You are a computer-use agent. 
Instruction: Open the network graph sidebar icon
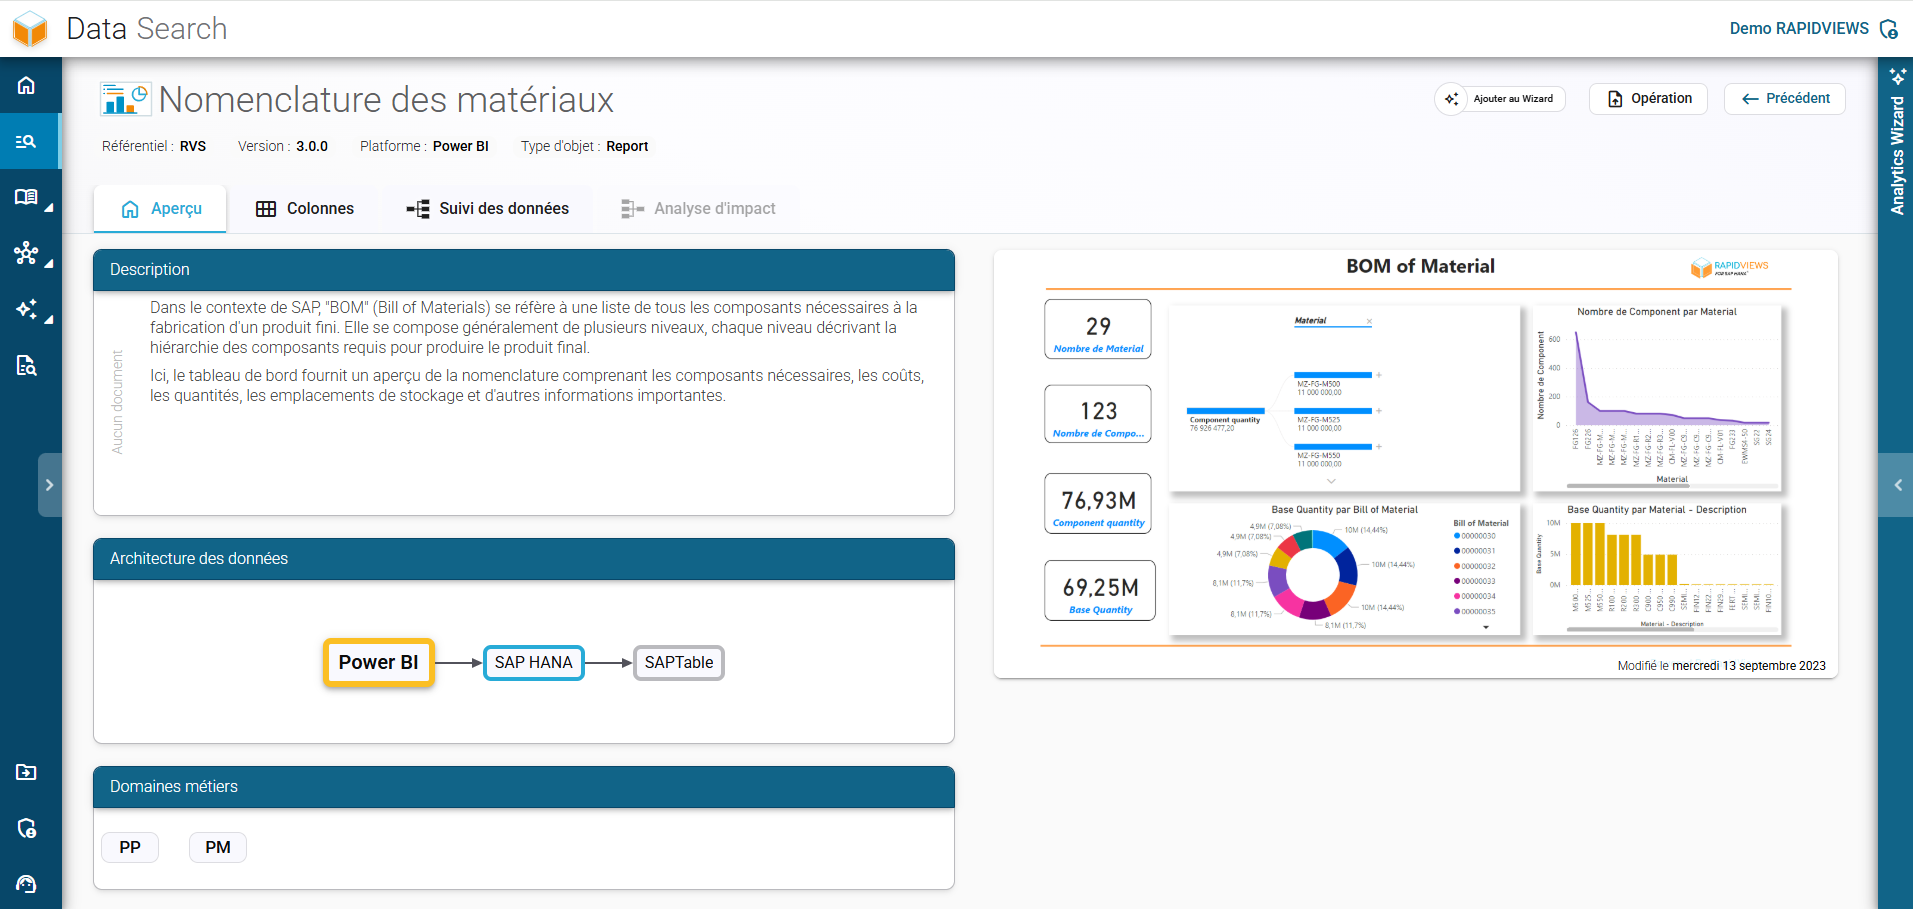click(27, 253)
